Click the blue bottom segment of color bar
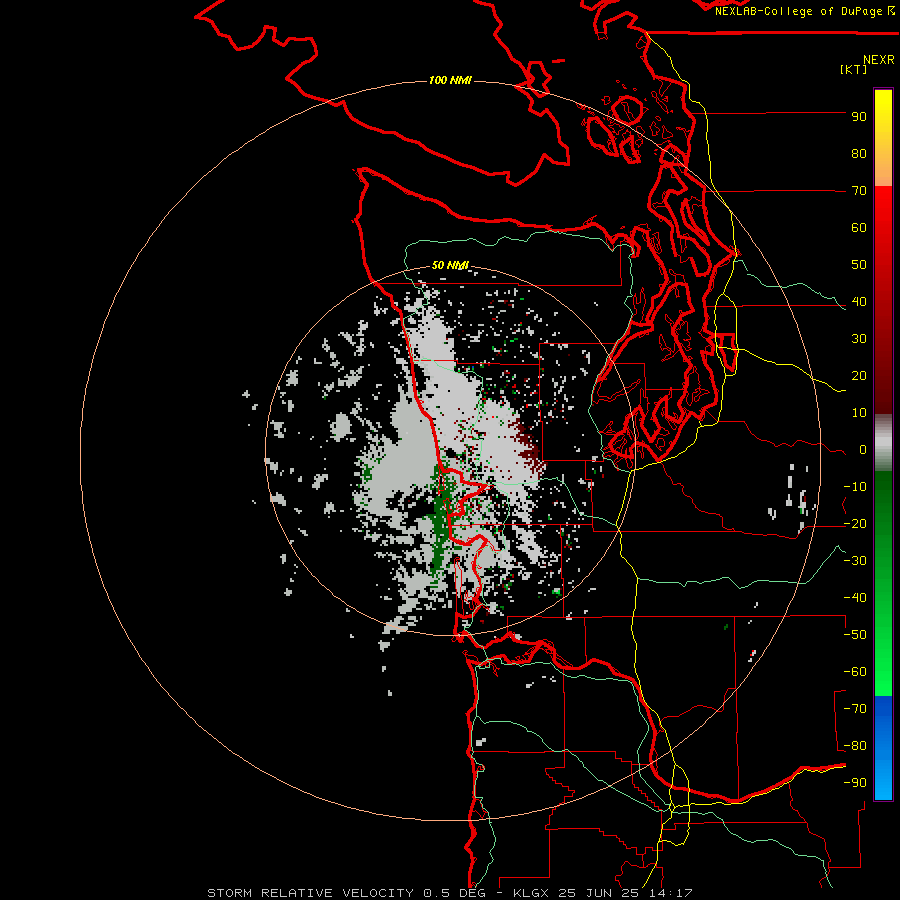900x900 pixels. (883, 748)
